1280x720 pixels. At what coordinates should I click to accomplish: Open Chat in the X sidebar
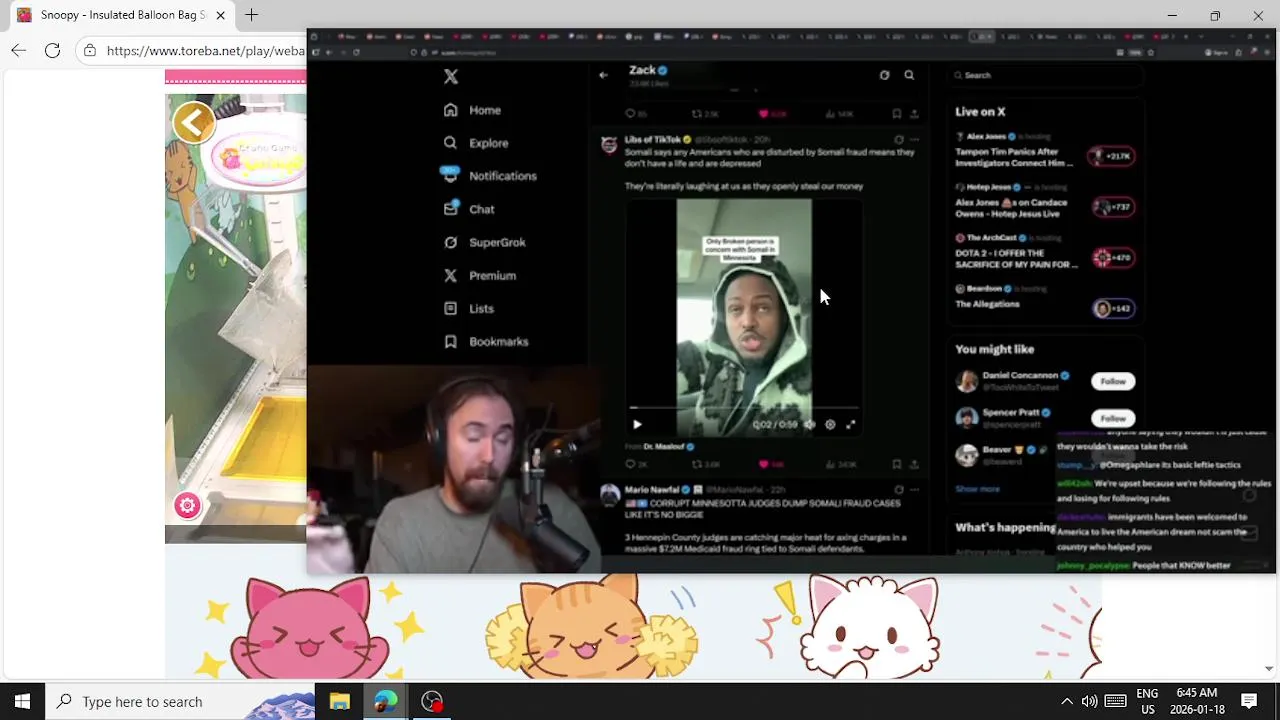click(x=469, y=209)
